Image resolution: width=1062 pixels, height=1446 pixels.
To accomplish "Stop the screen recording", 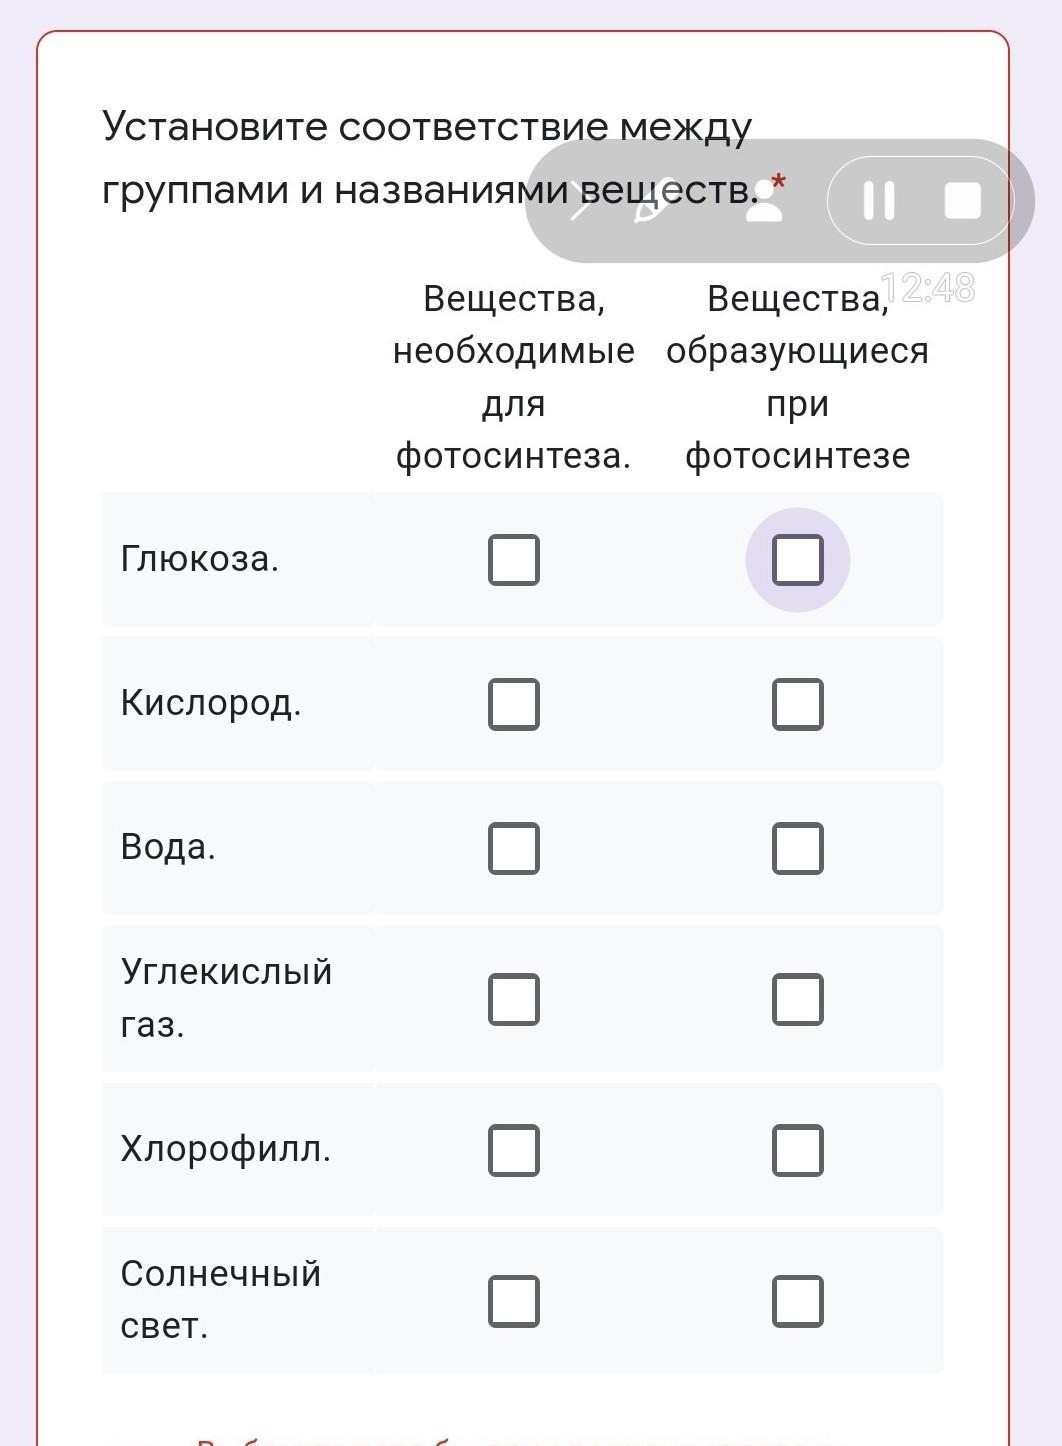I will (x=962, y=200).
